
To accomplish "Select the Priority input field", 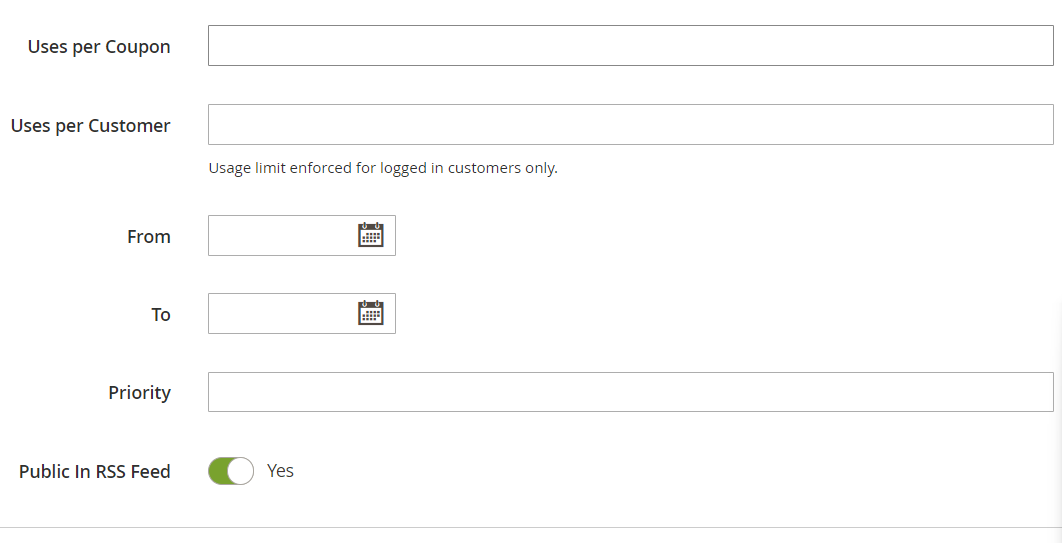I will pyautogui.click(x=631, y=392).
